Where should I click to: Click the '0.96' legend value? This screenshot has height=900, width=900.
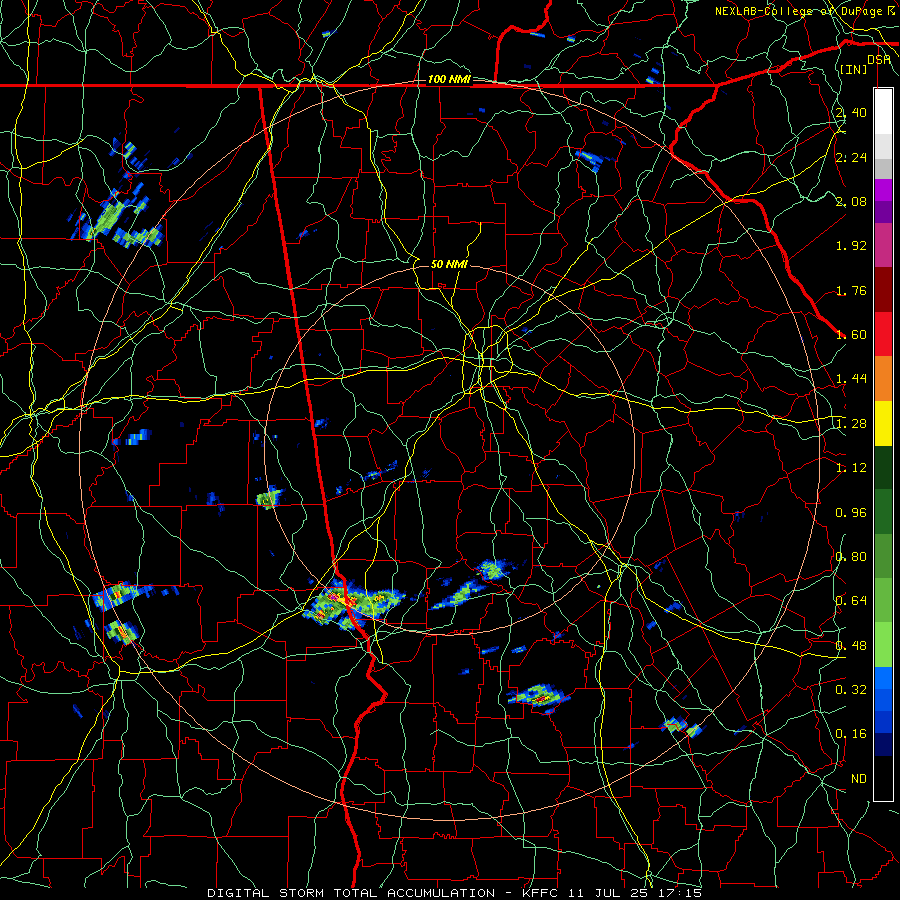point(851,513)
